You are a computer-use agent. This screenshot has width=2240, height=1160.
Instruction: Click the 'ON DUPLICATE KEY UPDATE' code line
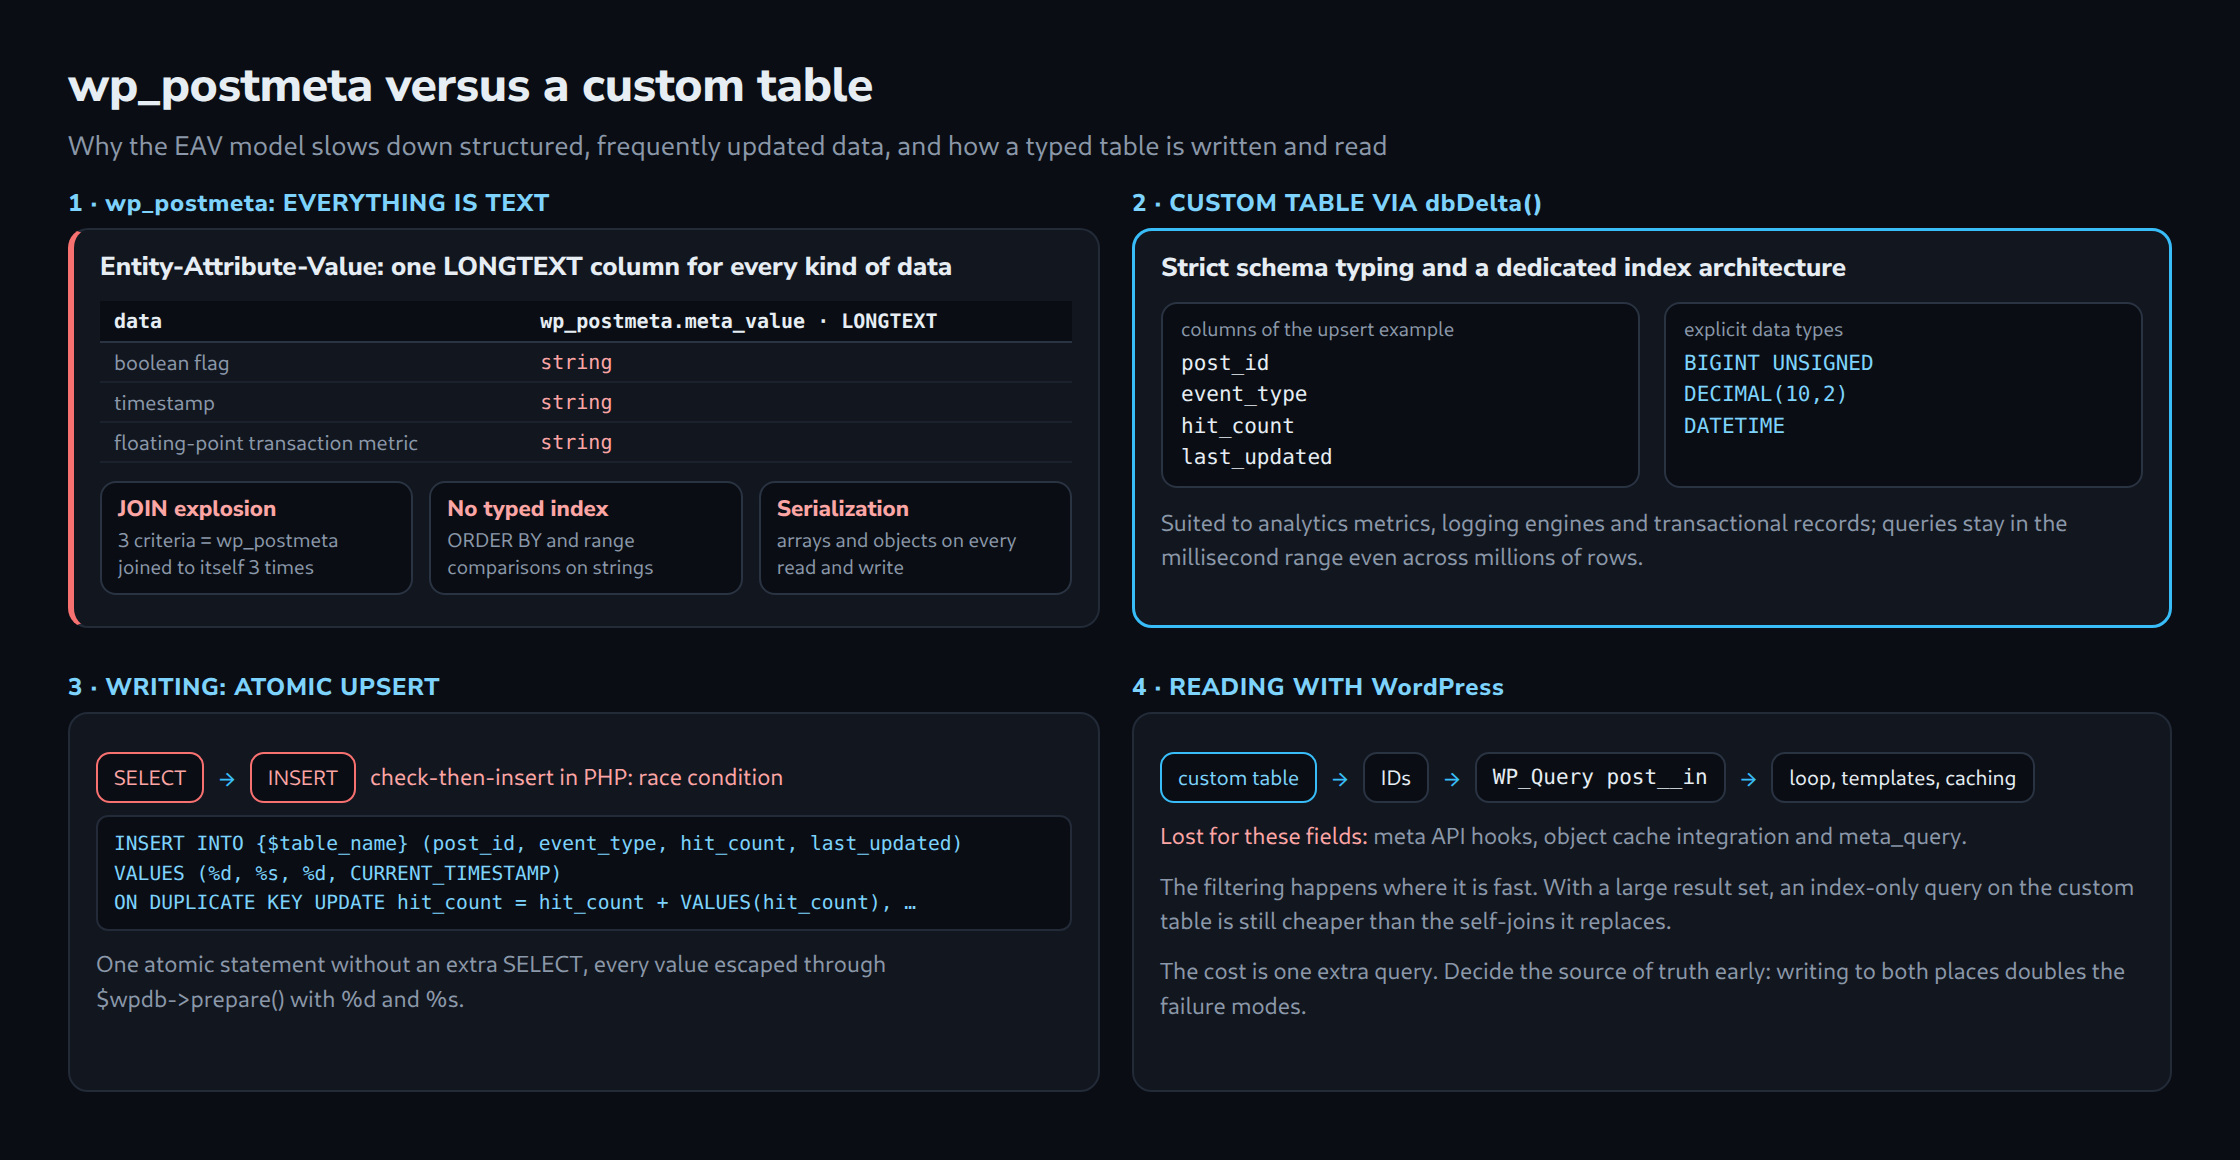coord(515,902)
